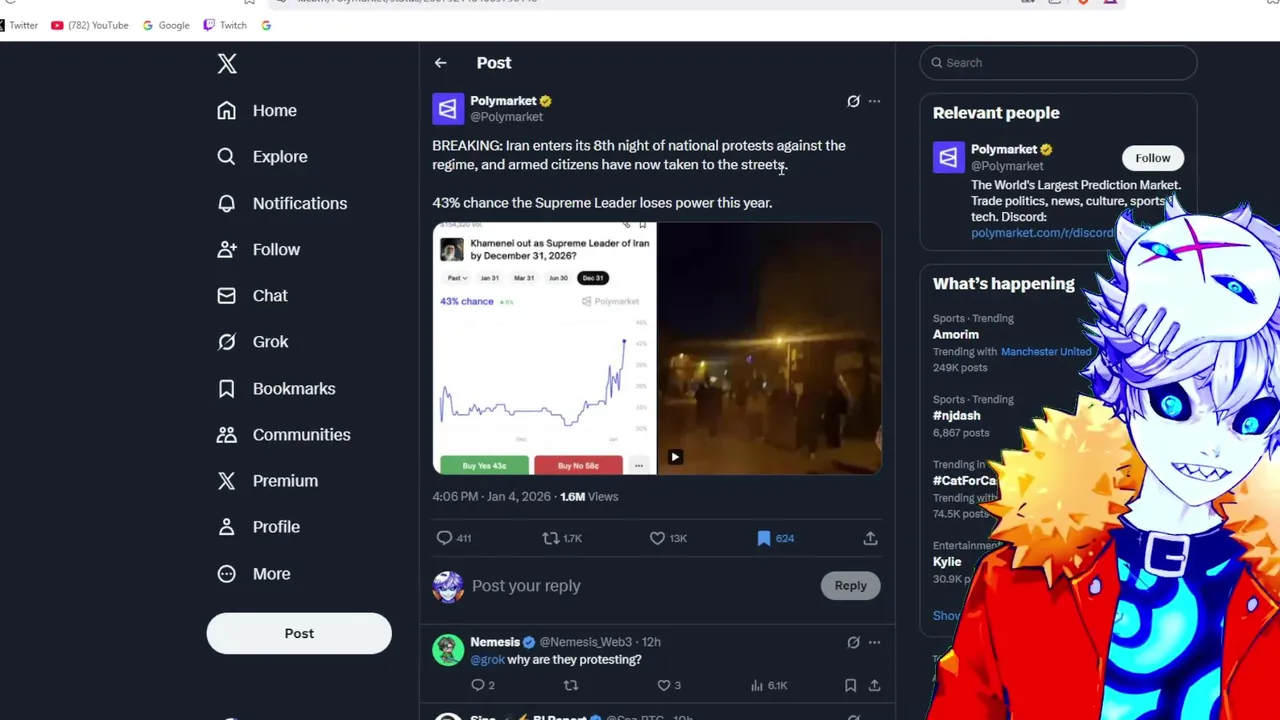Go back using the arrow icon
The width and height of the screenshot is (1280, 720).
(x=440, y=63)
